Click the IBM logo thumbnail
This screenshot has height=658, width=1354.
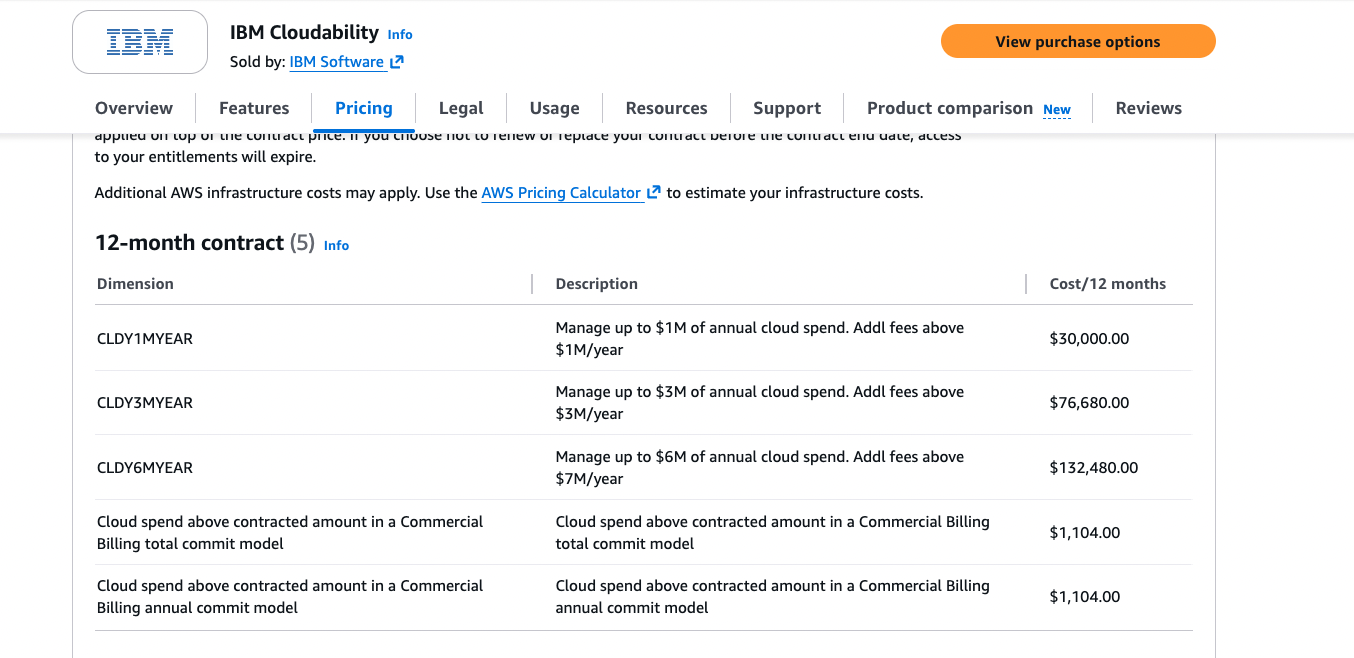pyautogui.click(x=139, y=42)
